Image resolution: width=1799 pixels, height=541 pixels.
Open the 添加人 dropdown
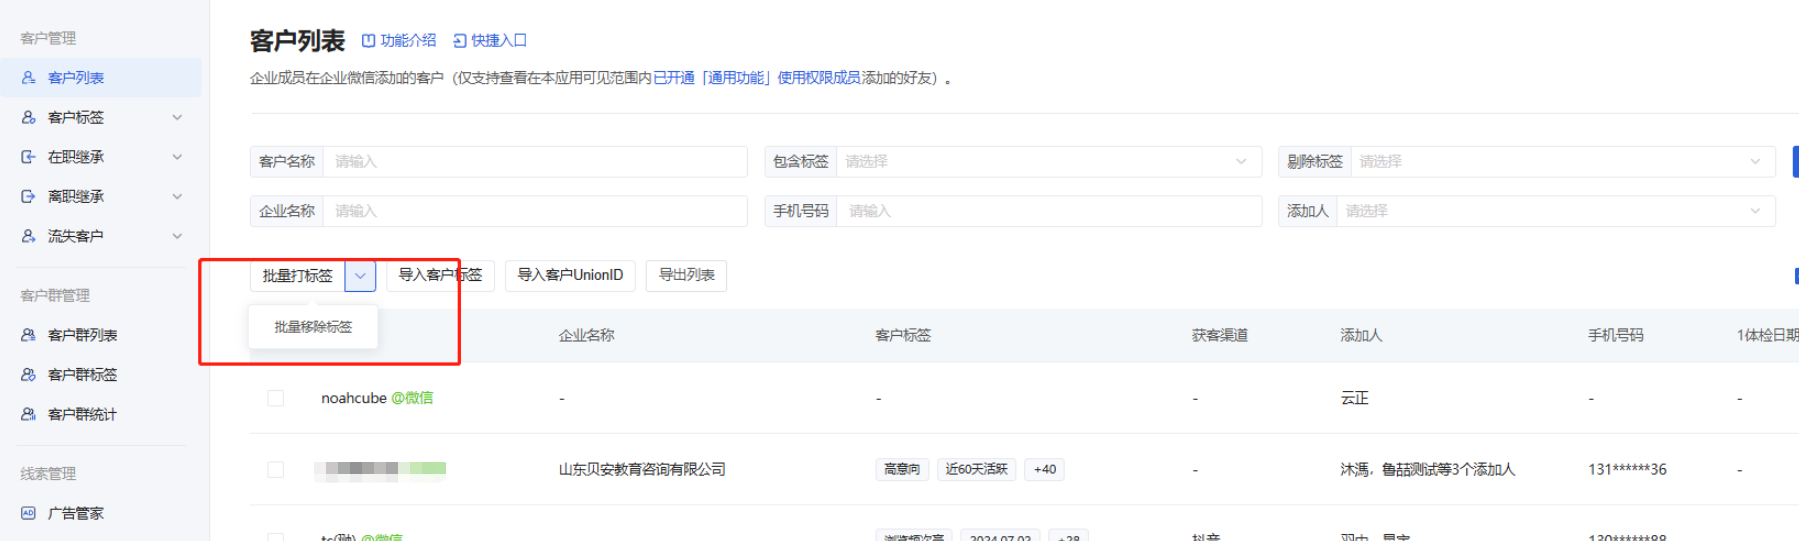tap(1556, 211)
